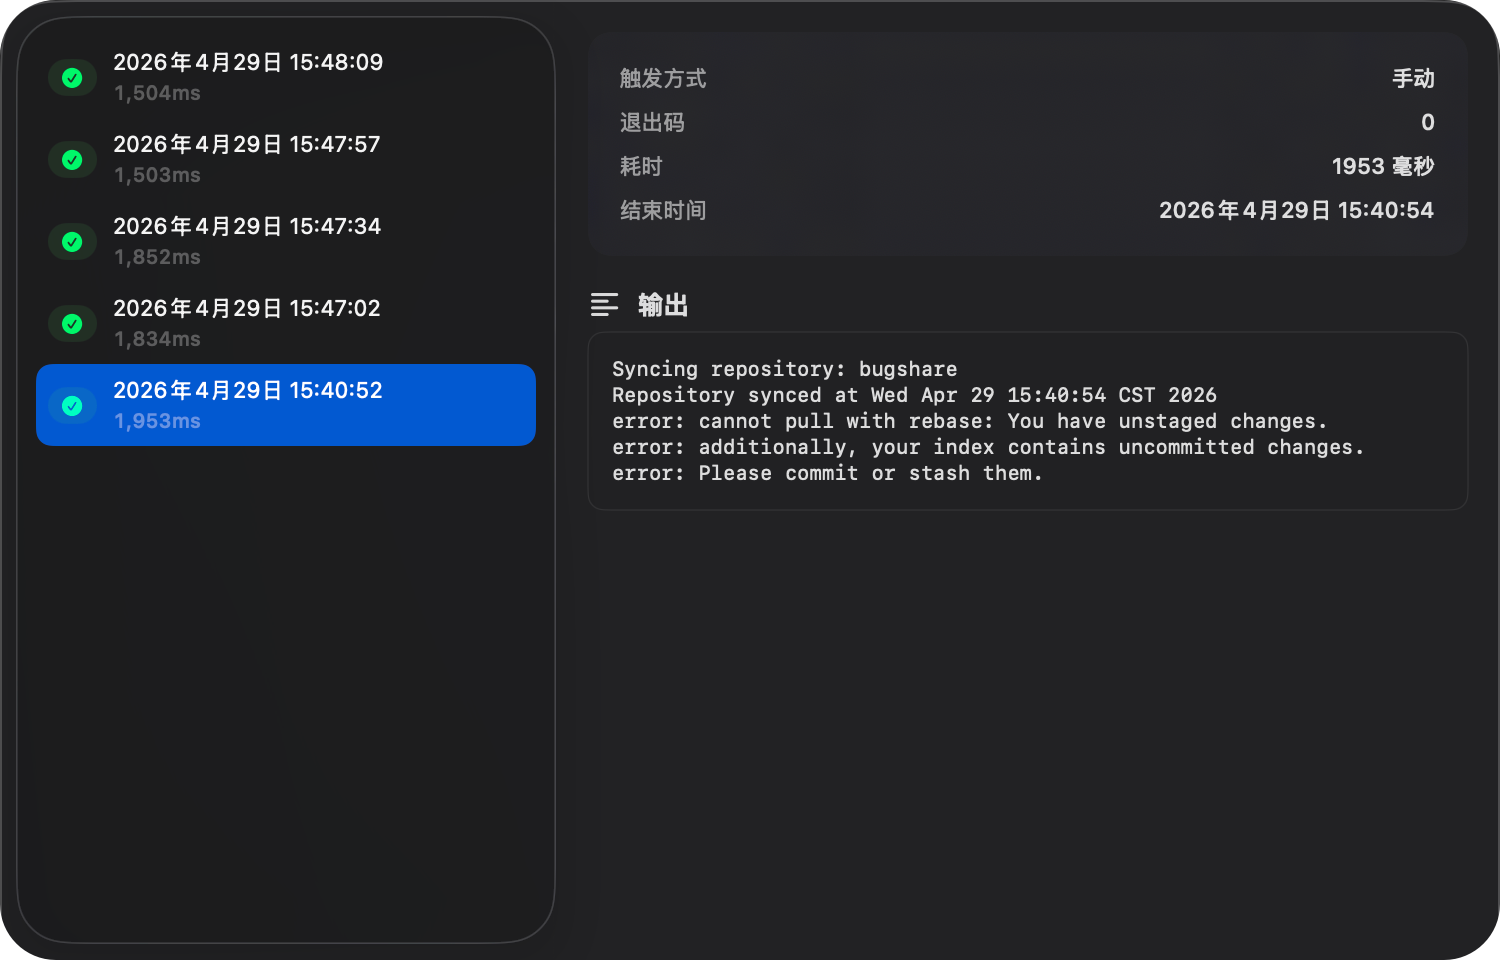Click the 1953 毫秒 value

click(1383, 167)
